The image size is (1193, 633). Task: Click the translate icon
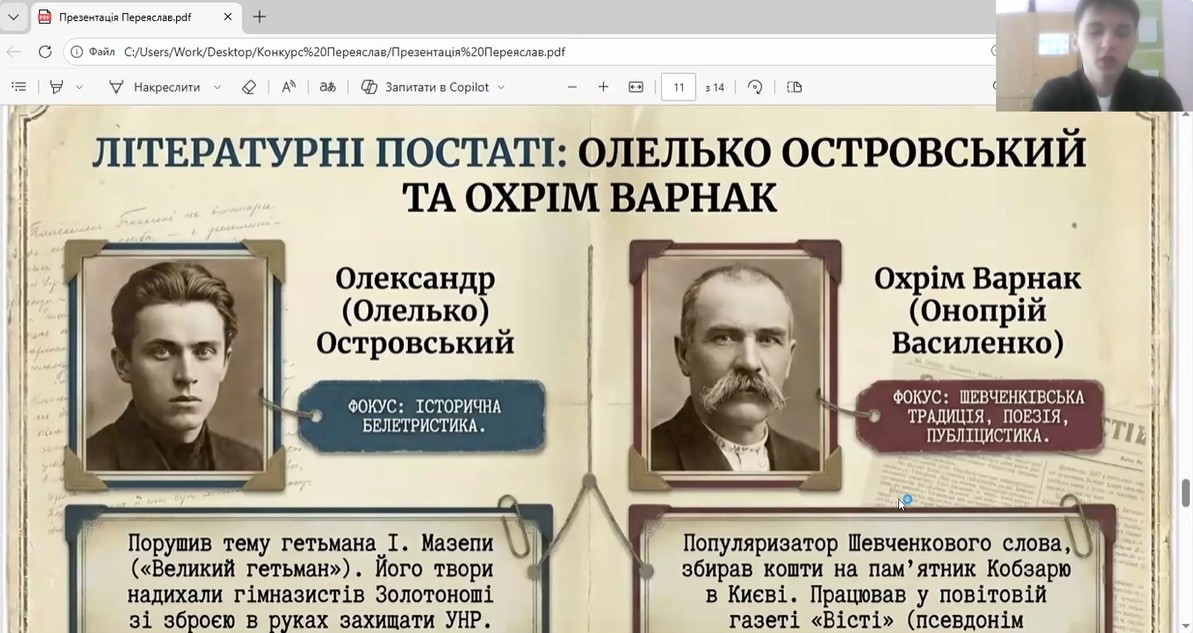[x=327, y=87]
